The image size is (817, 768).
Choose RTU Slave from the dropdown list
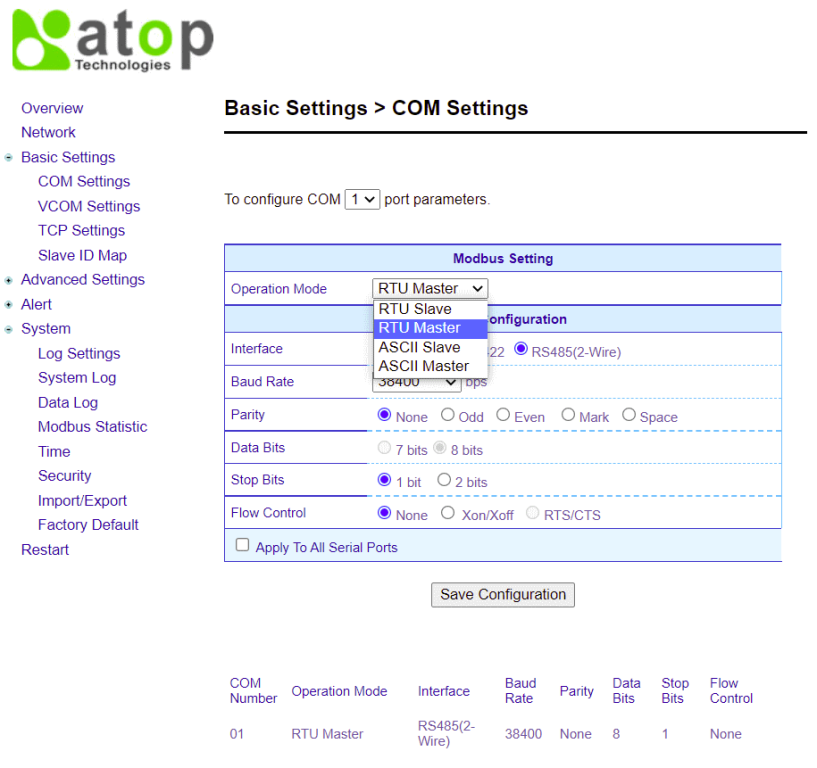coord(430,309)
